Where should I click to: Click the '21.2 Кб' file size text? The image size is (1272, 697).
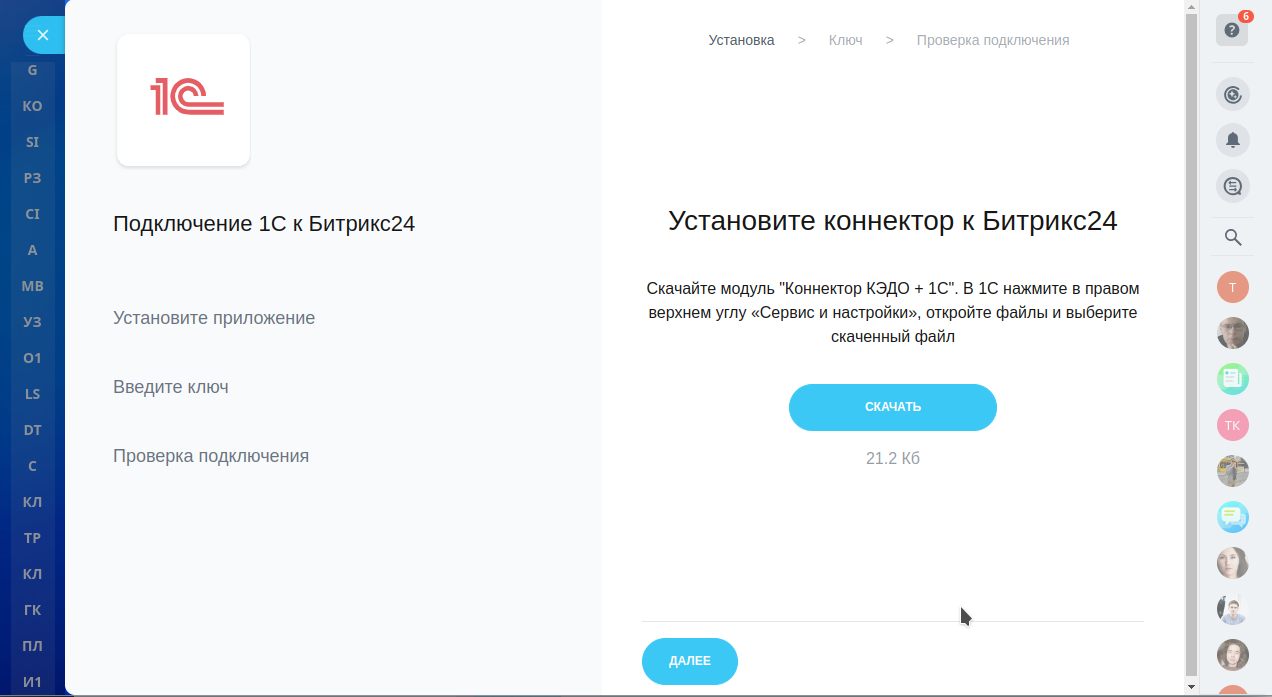coord(893,459)
